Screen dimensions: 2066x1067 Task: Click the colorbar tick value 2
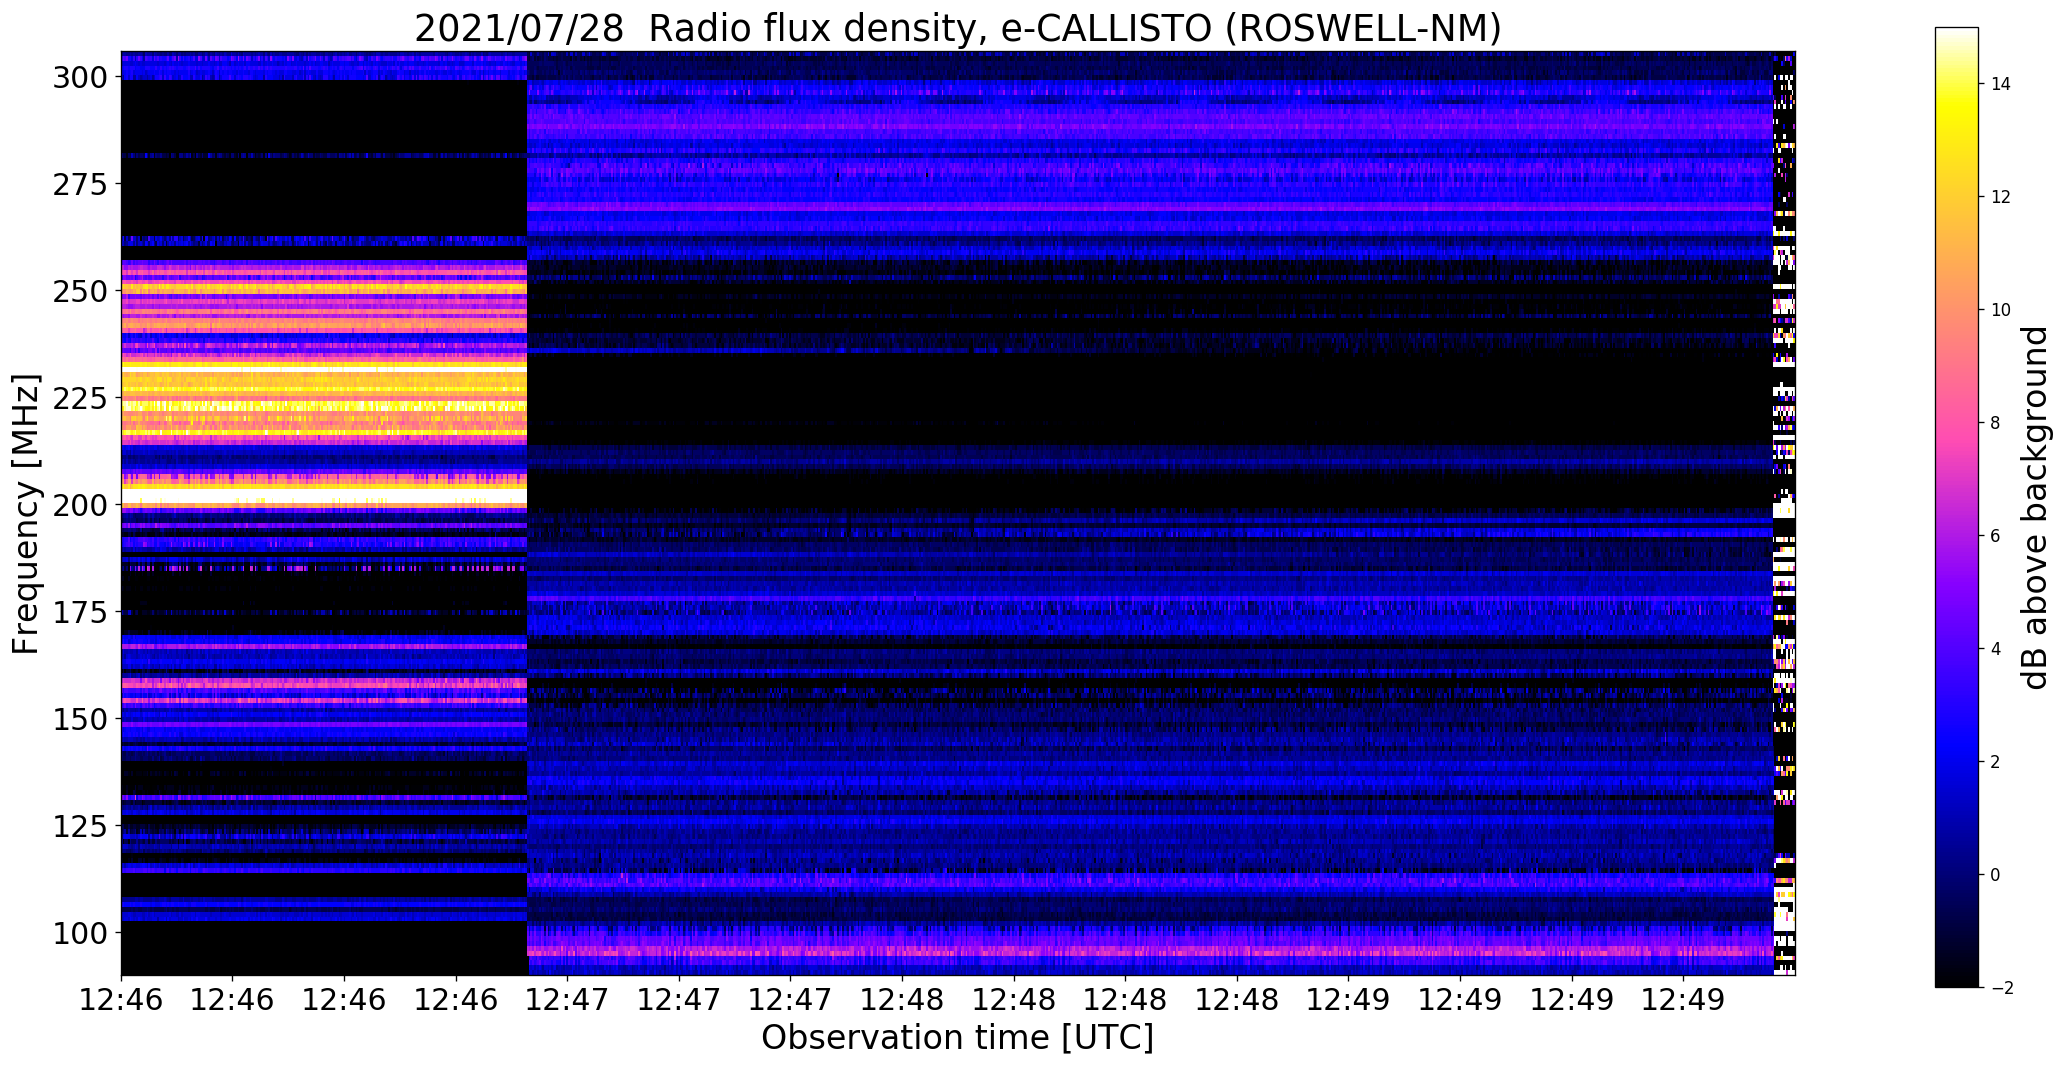(x=1995, y=762)
